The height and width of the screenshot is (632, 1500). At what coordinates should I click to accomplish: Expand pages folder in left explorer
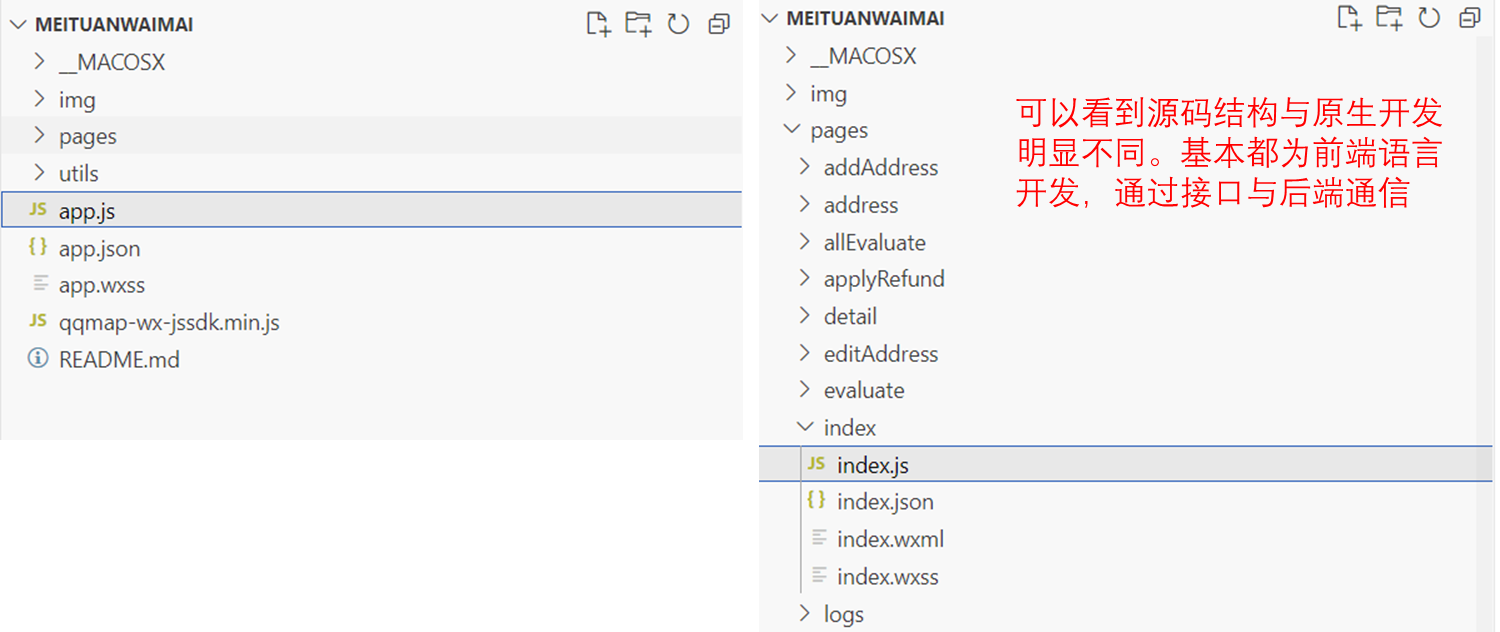[39, 136]
